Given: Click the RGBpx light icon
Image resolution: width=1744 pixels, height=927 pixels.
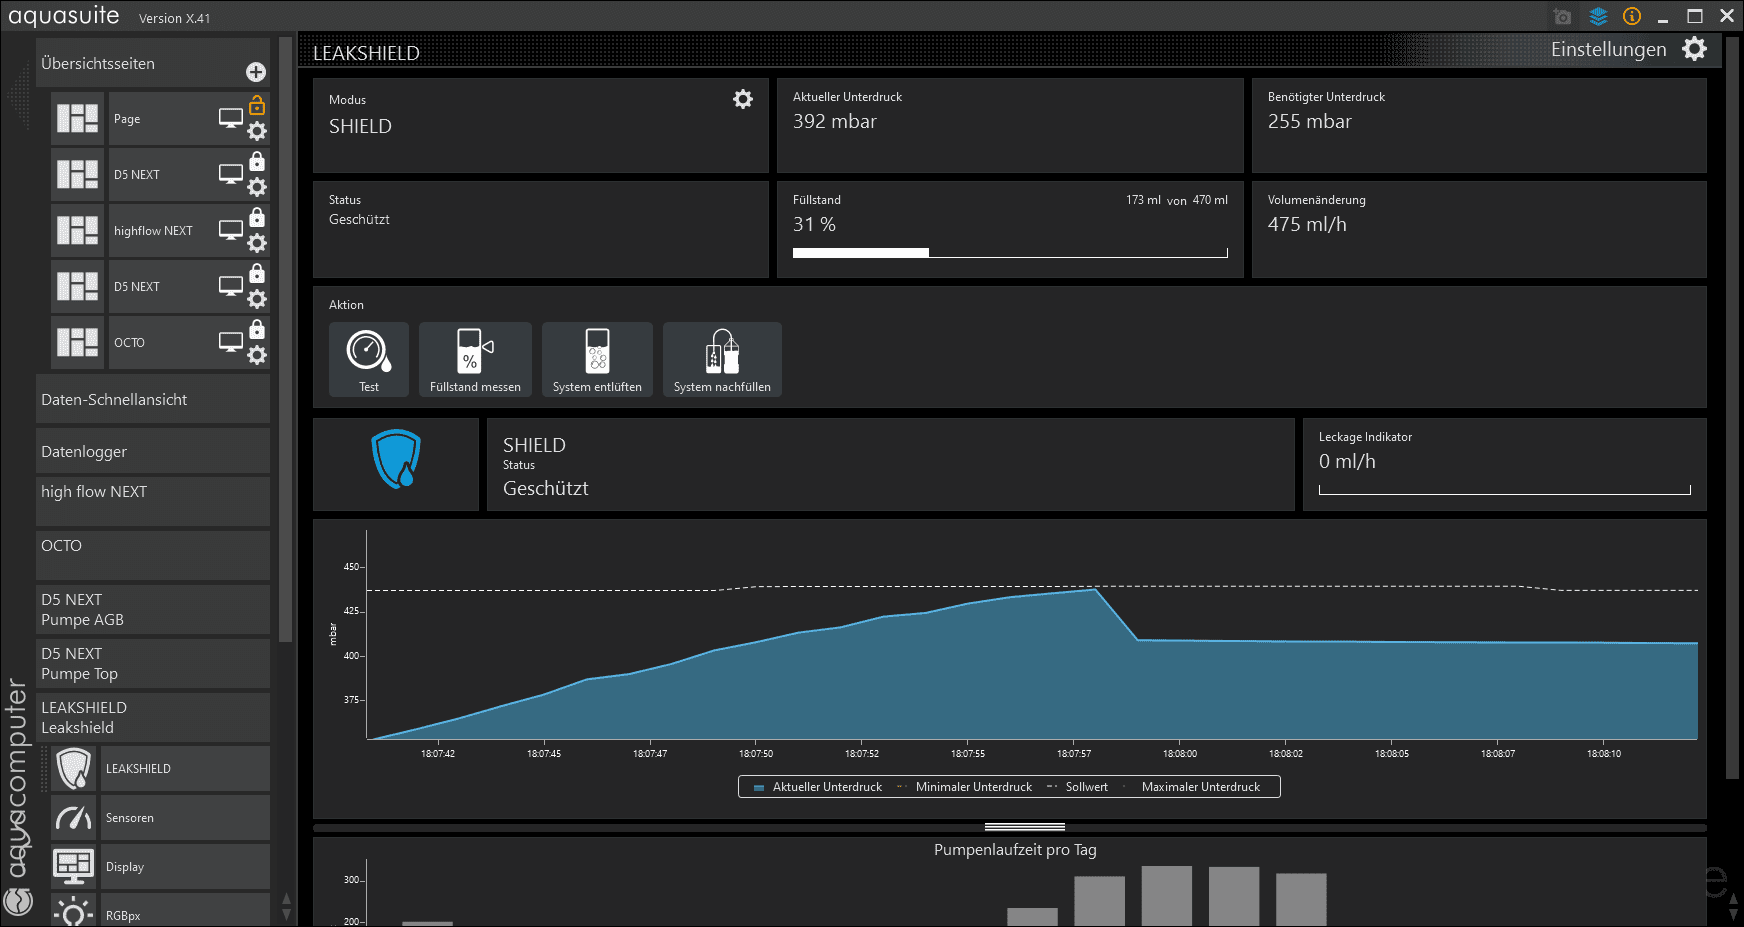Looking at the screenshot, I should point(73,912).
